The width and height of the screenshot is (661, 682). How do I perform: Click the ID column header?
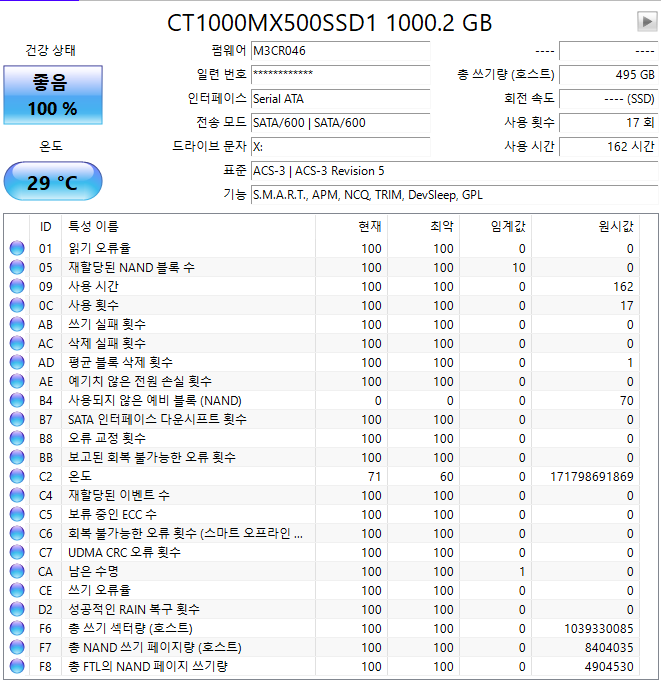point(46,227)
